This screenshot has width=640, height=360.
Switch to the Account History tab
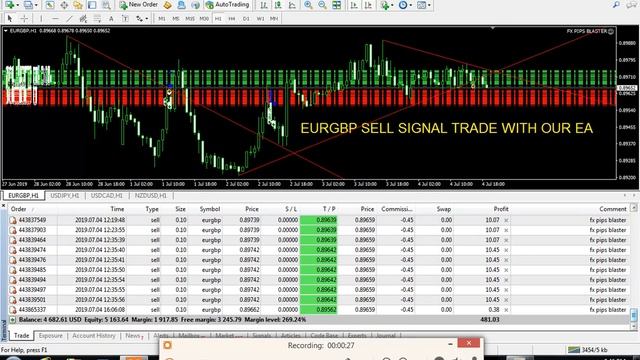[x=94, y=336]
